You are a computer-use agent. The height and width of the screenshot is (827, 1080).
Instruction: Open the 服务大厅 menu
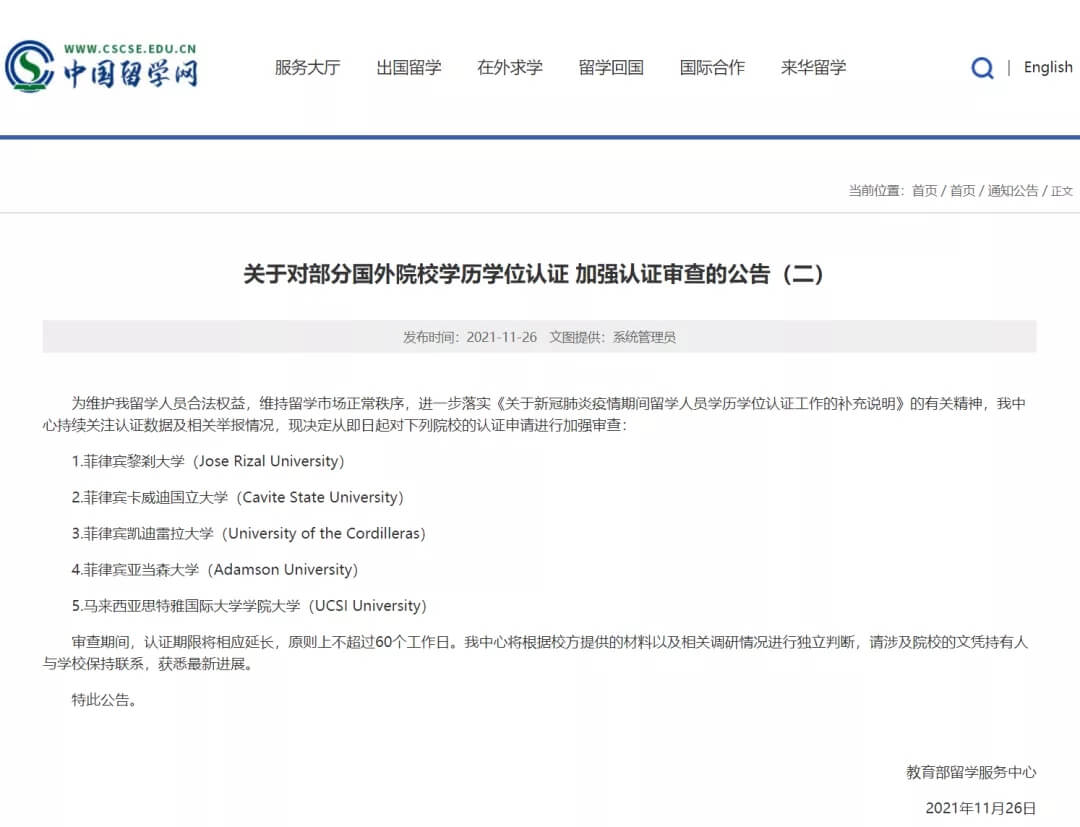coord(307,67)
